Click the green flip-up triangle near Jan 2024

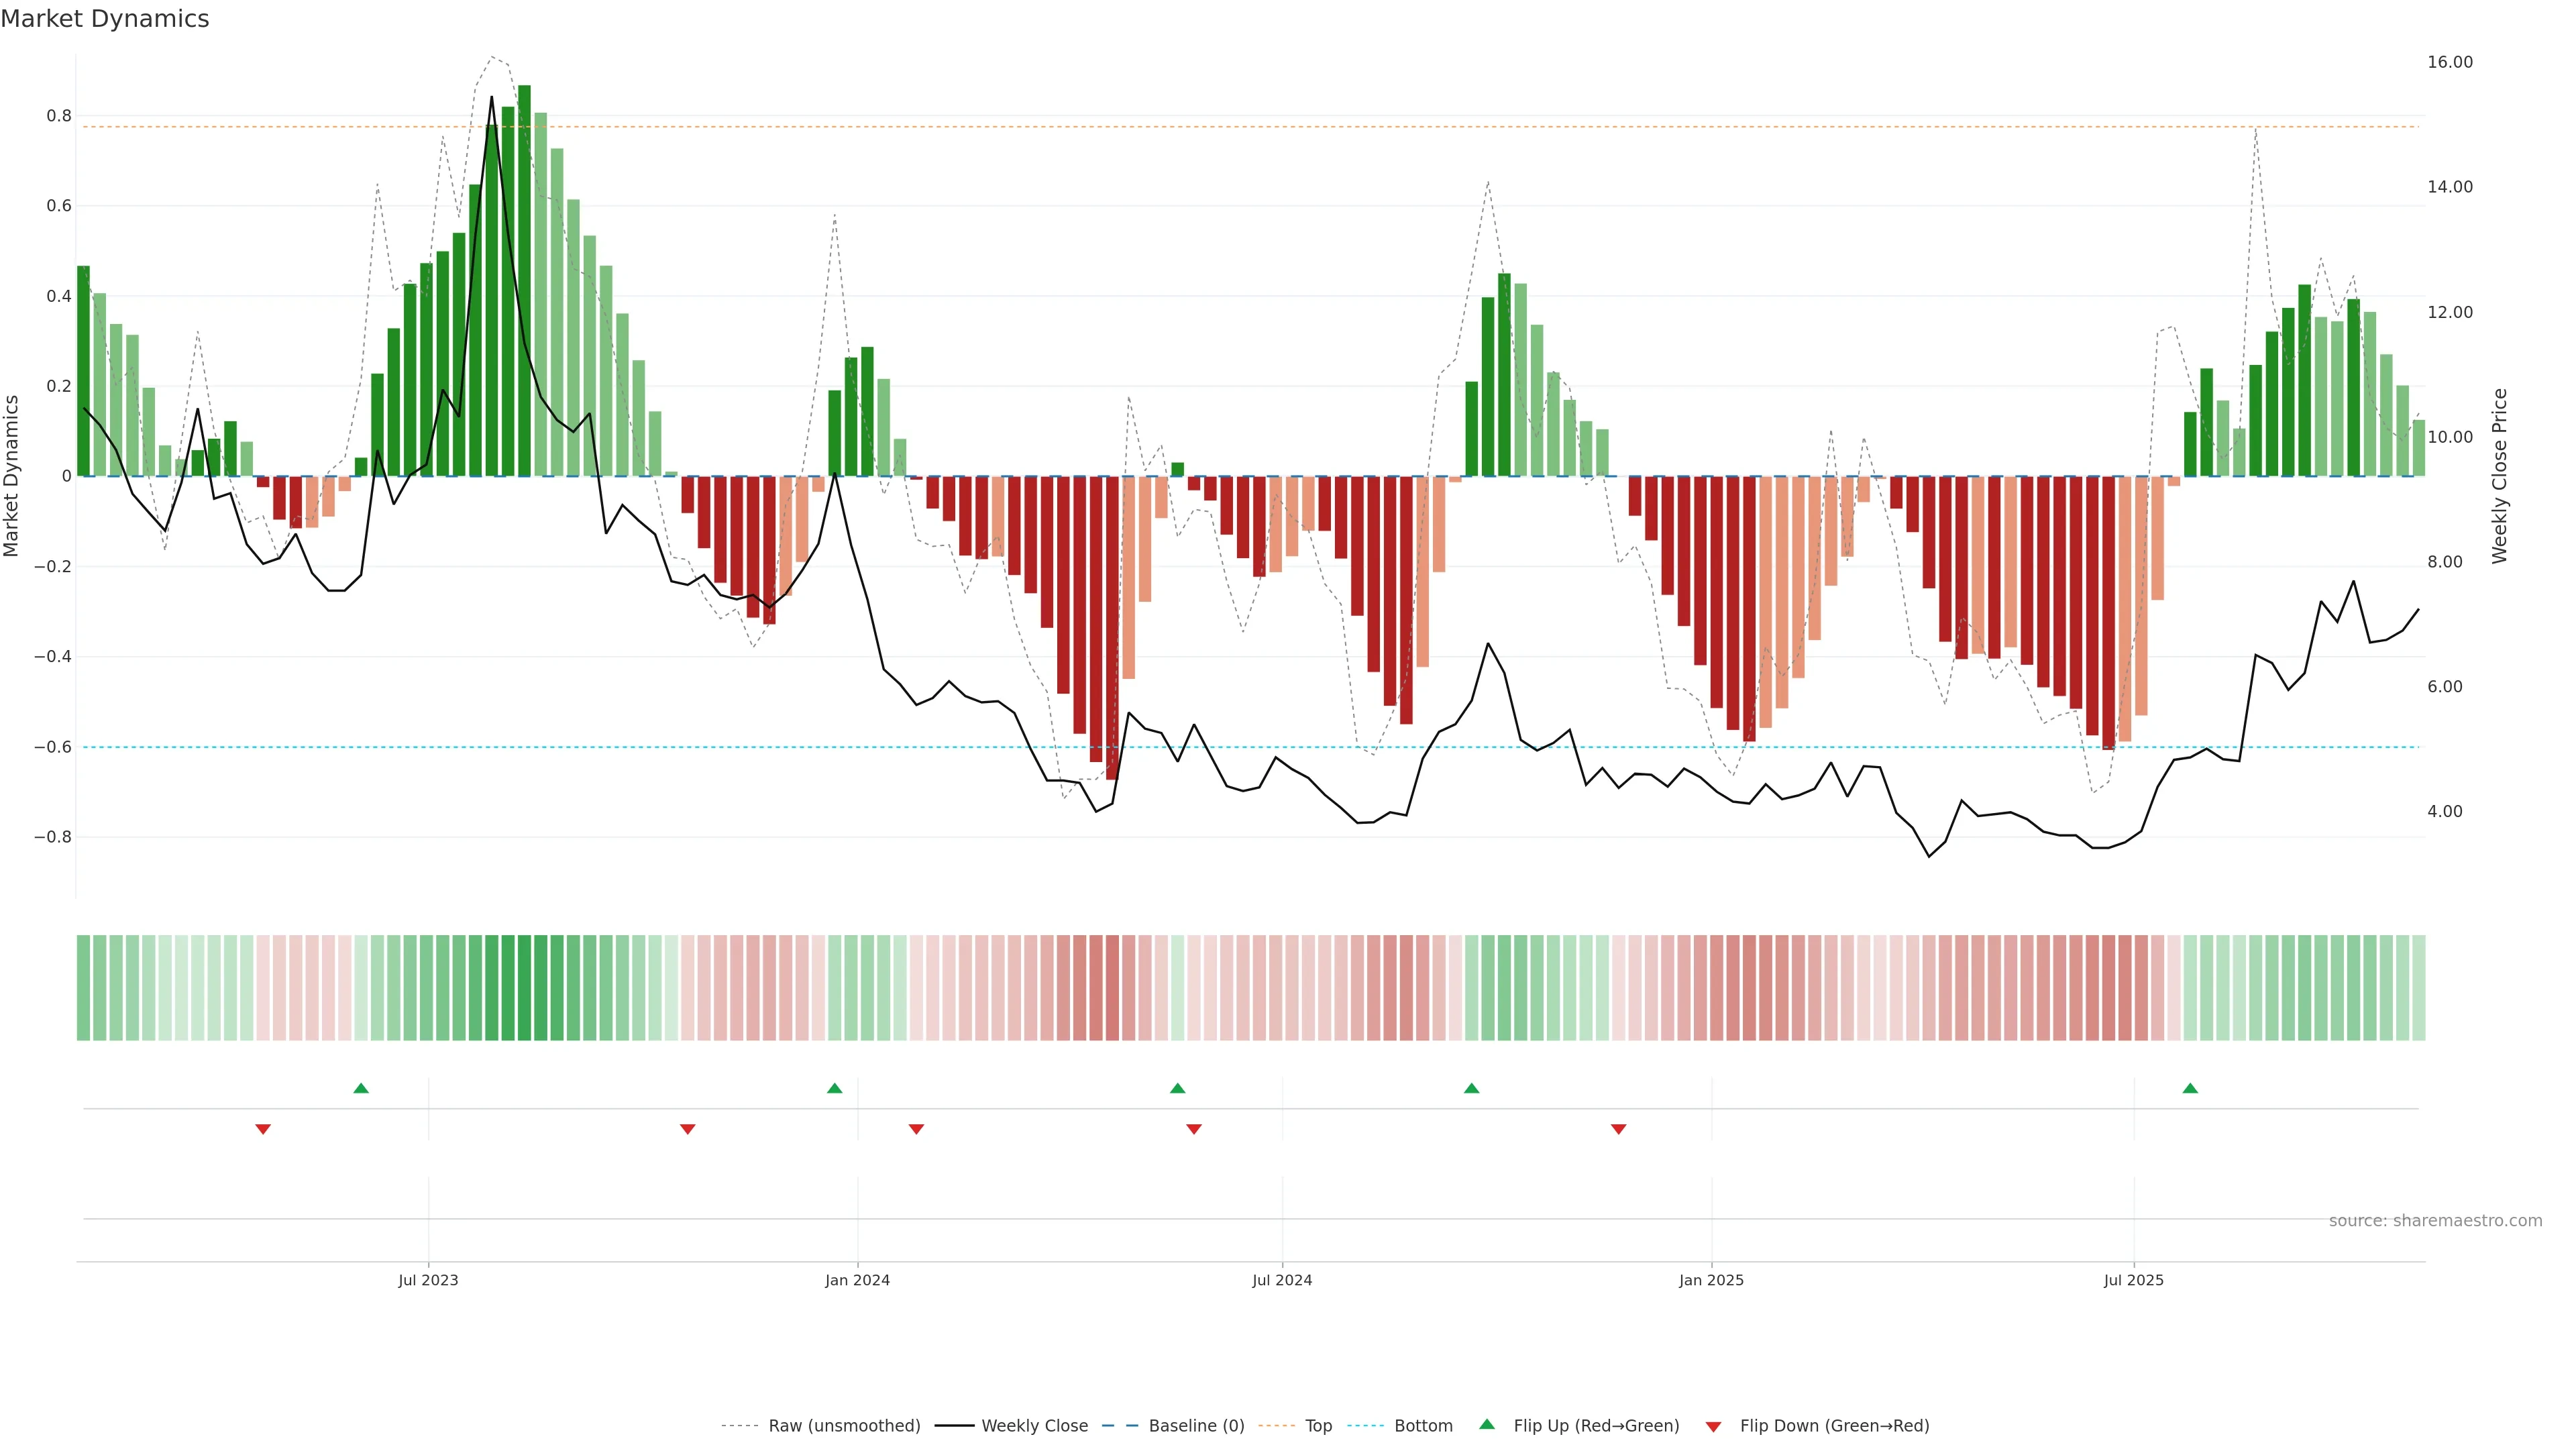(834, 1088)
